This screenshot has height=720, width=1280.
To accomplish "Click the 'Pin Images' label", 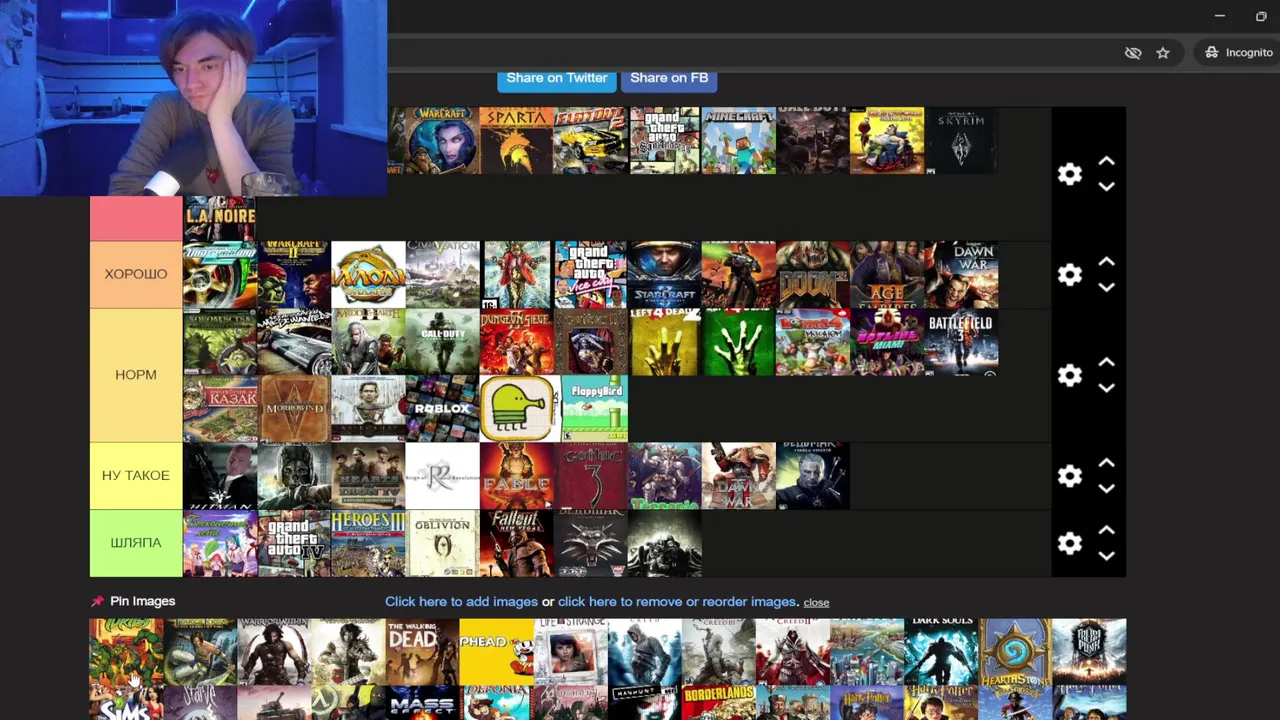I will pyautogui.click(x=143, y=601).
